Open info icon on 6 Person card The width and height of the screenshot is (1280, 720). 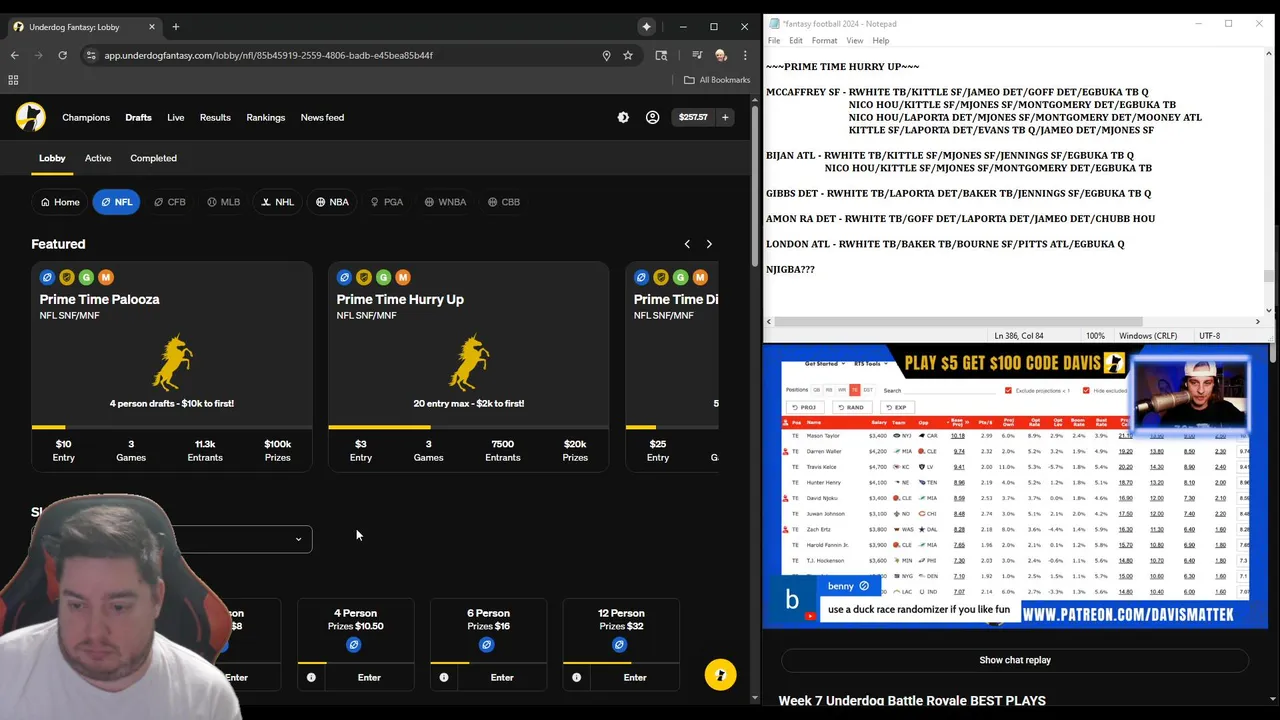click(x=444, y=677)
